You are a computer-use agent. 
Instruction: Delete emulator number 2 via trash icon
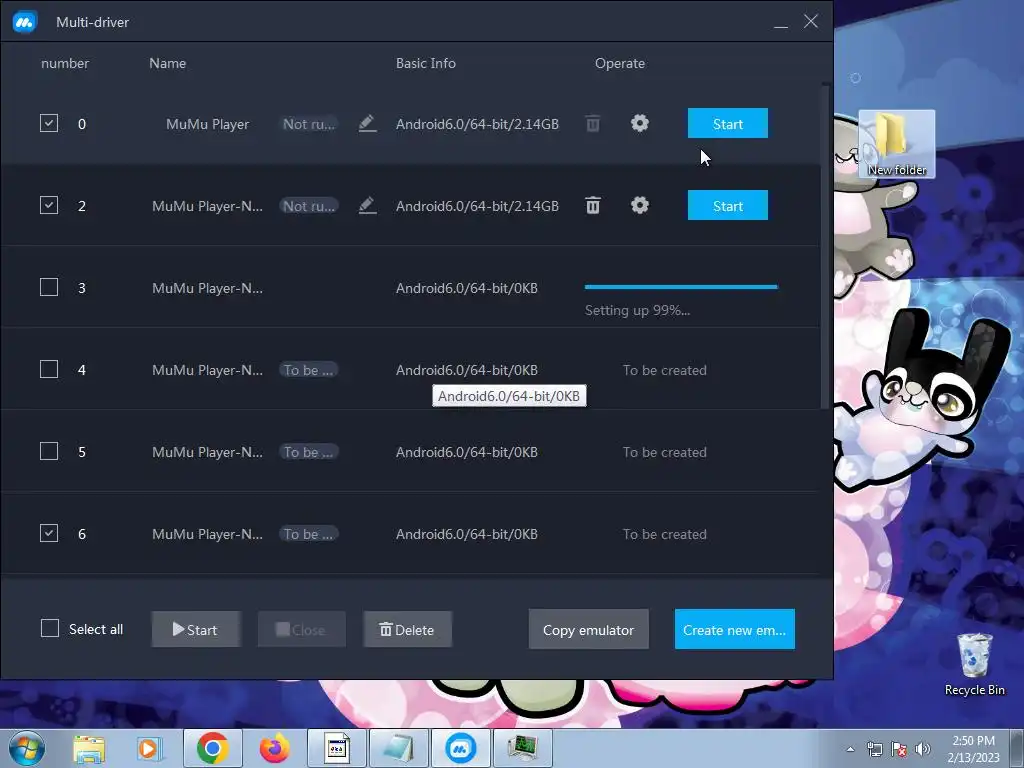coord(592,206)
